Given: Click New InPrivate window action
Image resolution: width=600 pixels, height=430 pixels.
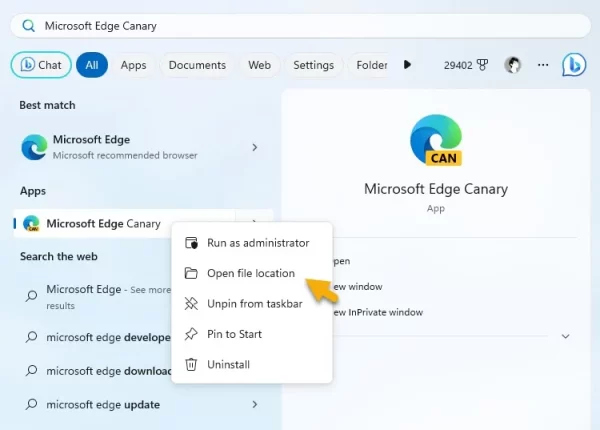Looking at the screenshot, I should [x=378, y=312].
